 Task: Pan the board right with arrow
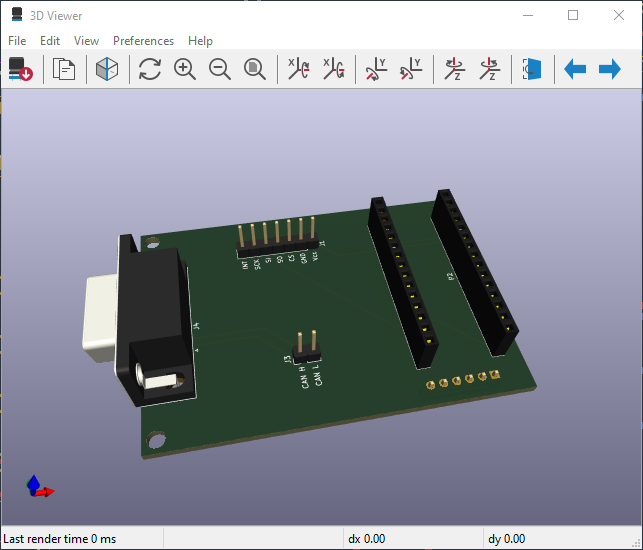(609, 69)
